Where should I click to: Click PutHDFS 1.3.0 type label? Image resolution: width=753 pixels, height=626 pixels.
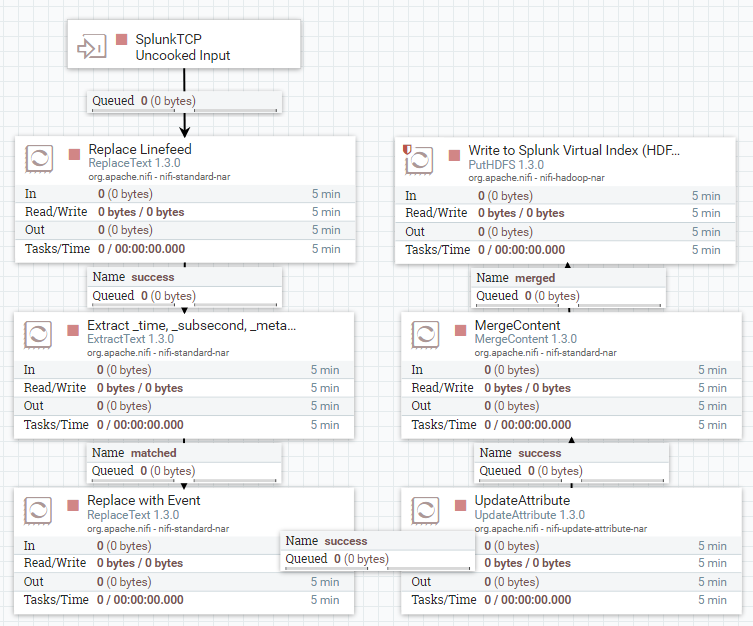(x=506, y=165)
